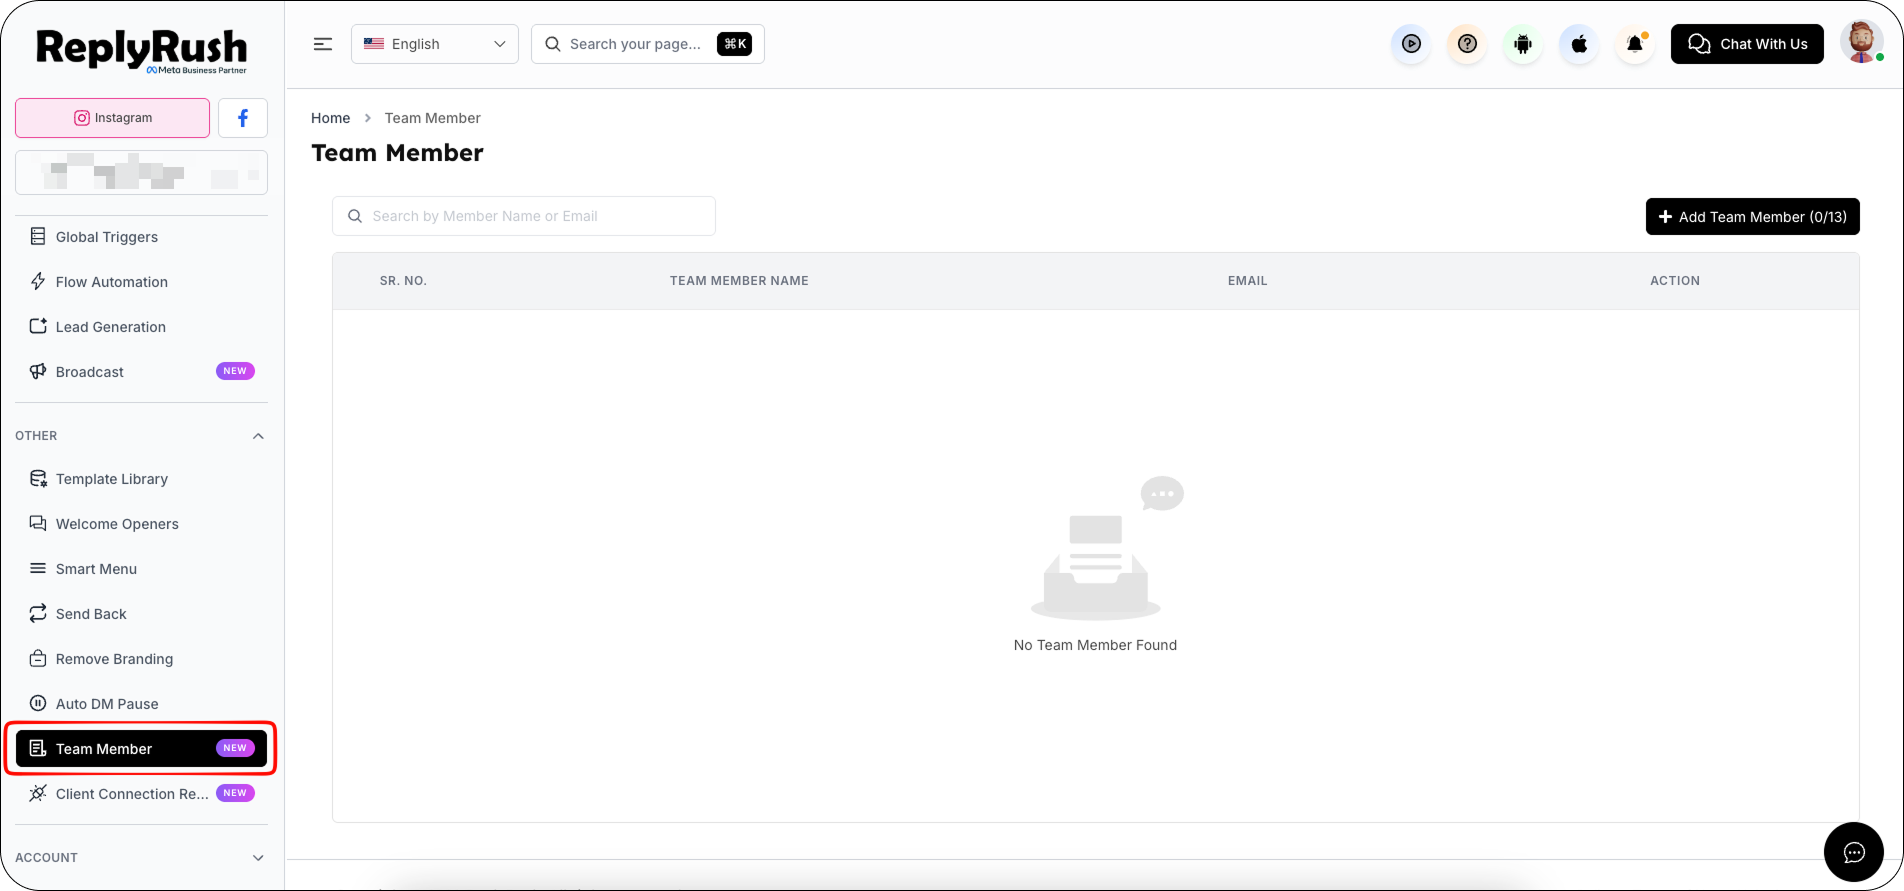This screenshot has height=891, width=1904.
Task: Click the Broadcast megaphone icon
Action: (x=38, y=372)
